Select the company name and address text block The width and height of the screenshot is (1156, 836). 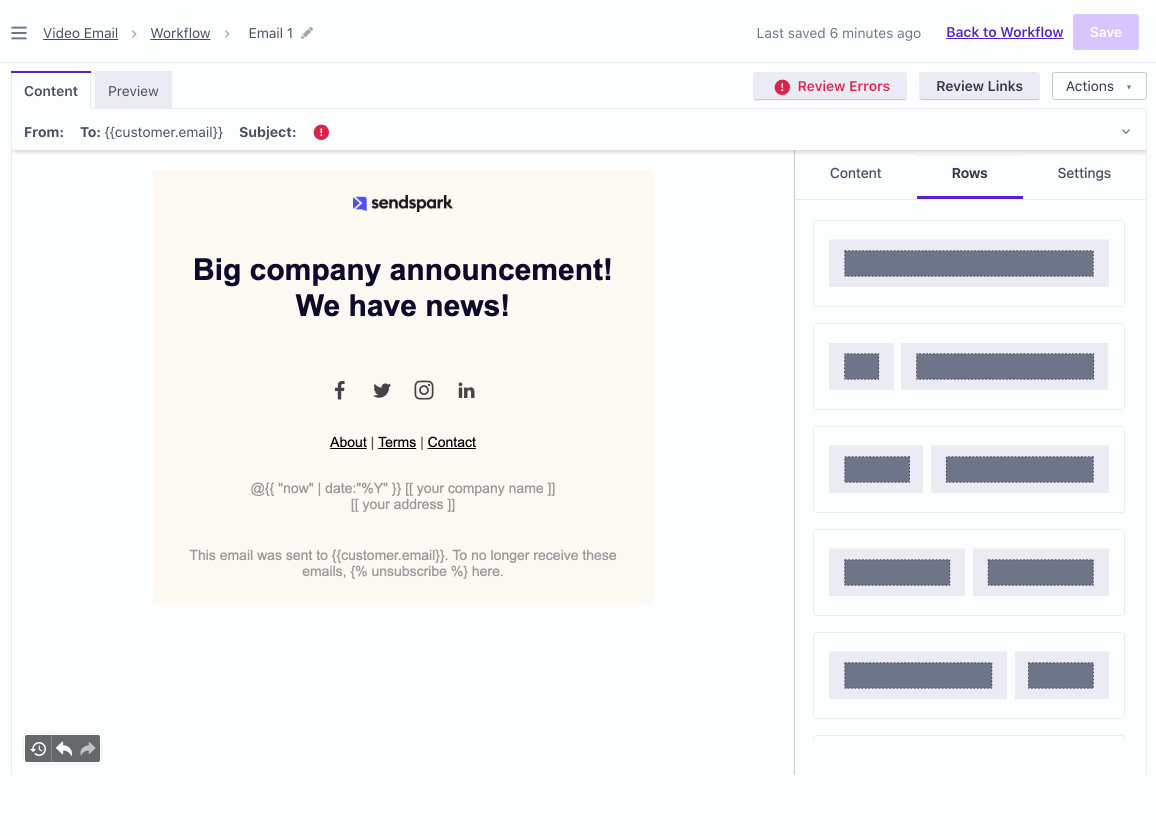403,496
